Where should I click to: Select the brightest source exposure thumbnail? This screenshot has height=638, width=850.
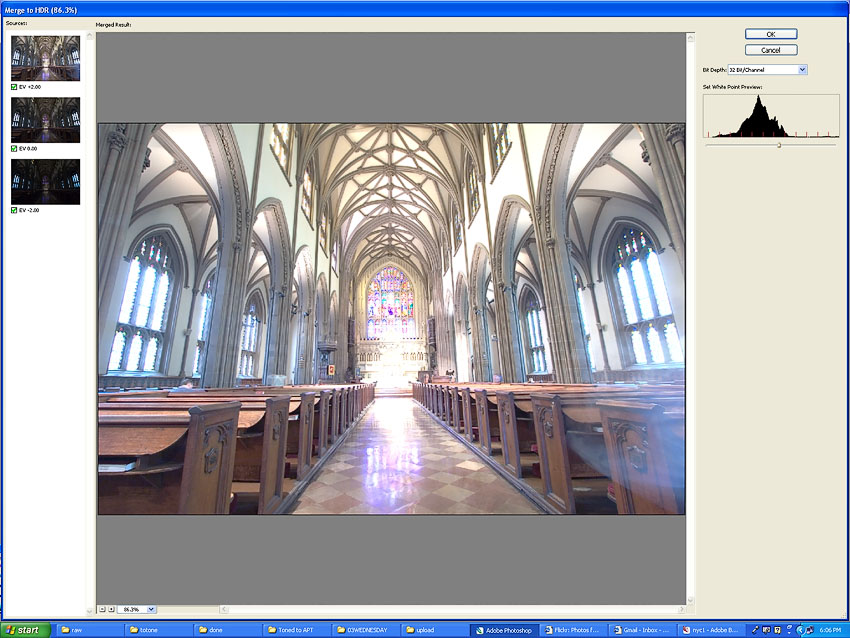45,58
